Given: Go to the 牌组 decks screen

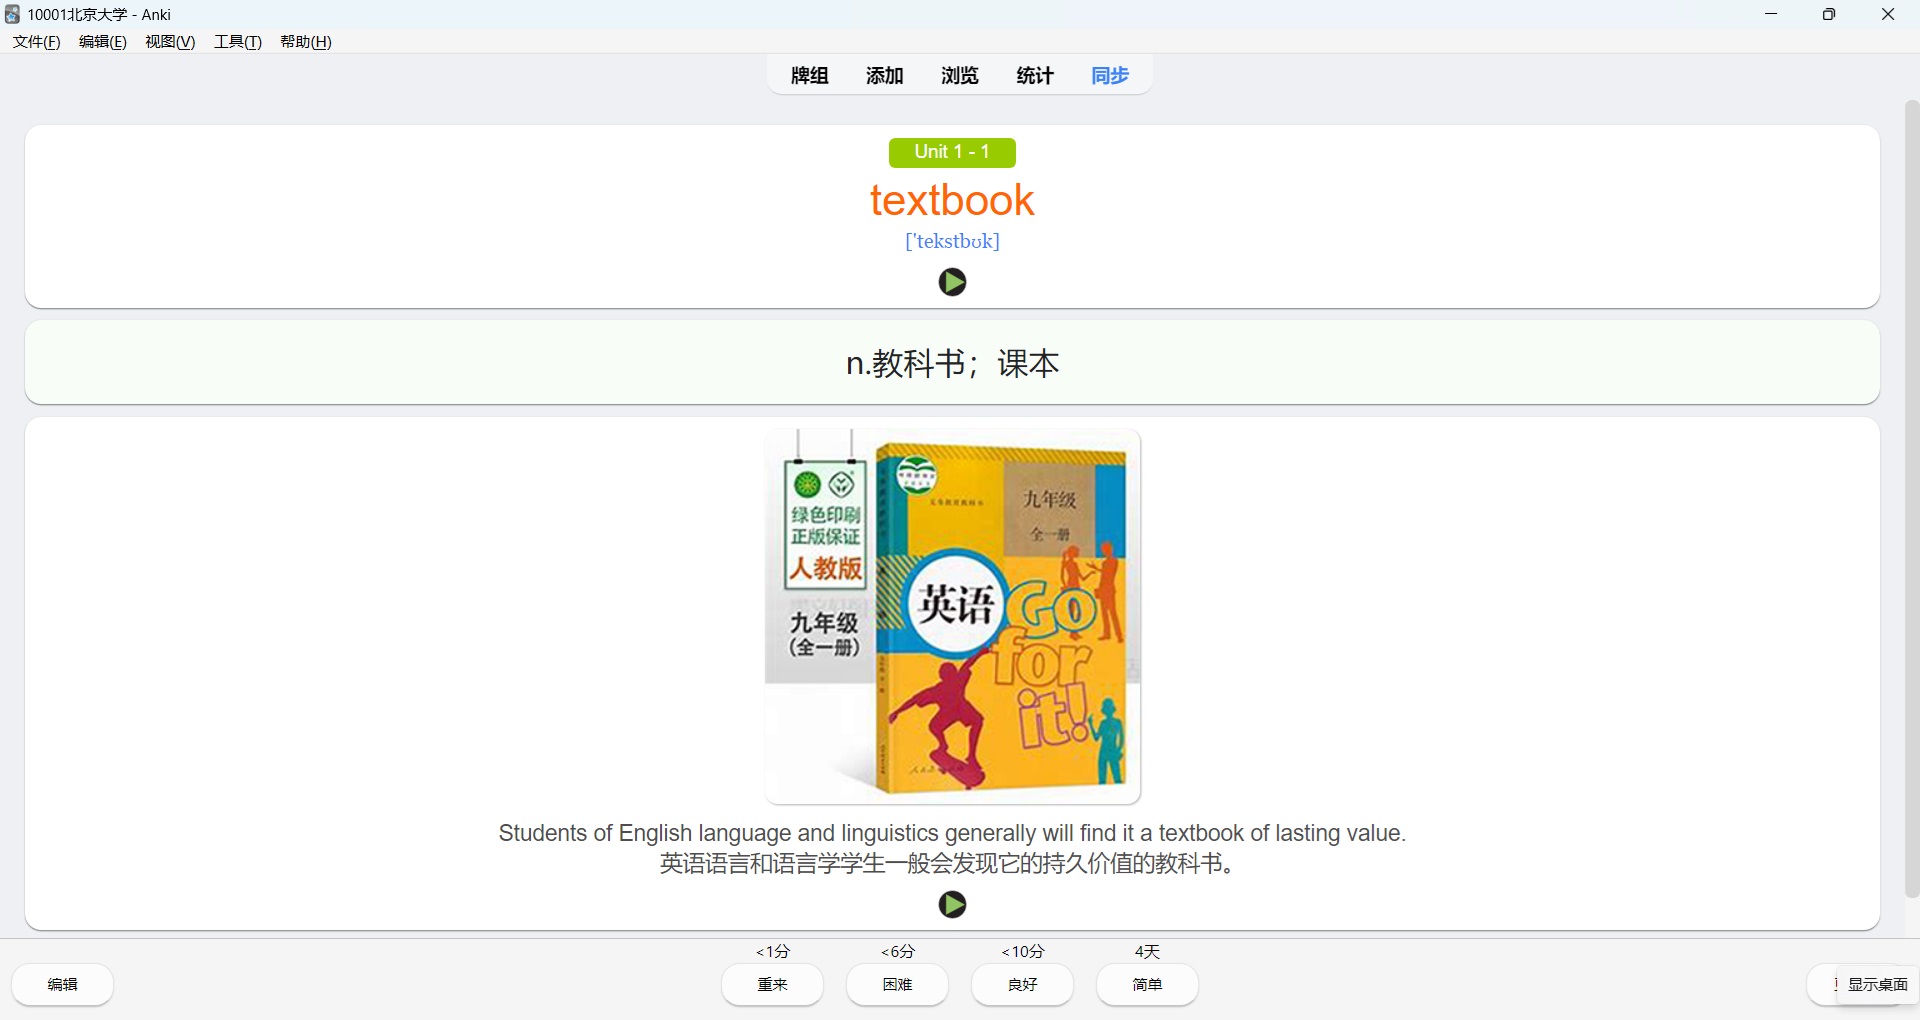Looking at the screenshot, I should tap(810, 76).
